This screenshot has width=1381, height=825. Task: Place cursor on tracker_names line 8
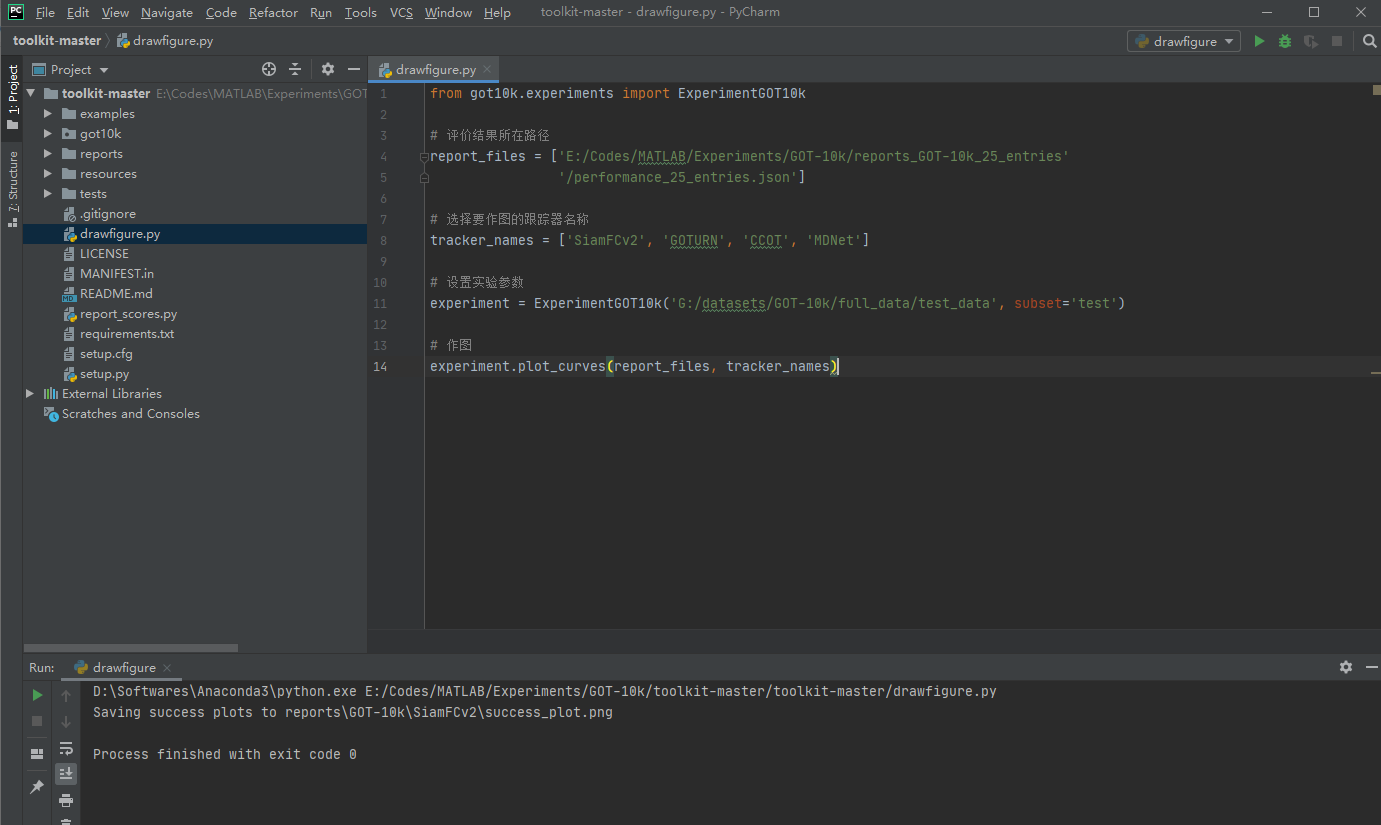point(649,240)
